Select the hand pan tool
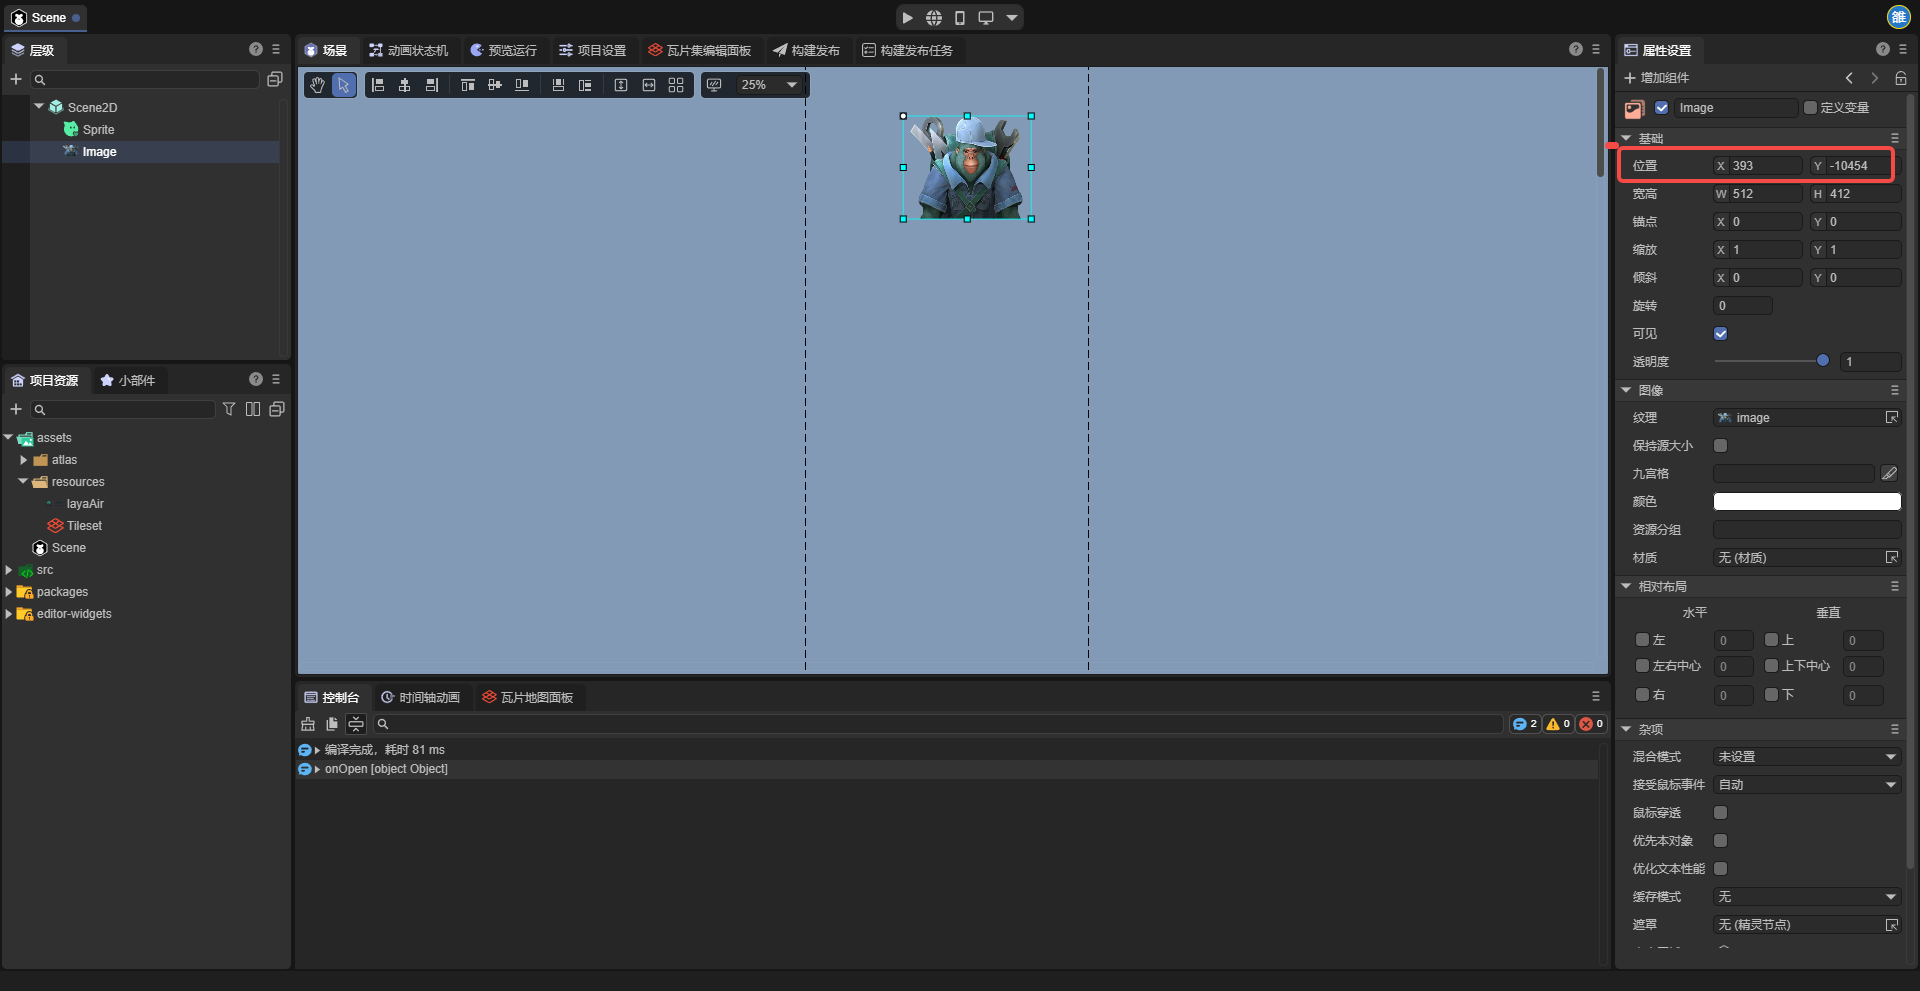This screenshot has width=1920, height=991. [x=317, y=85]
